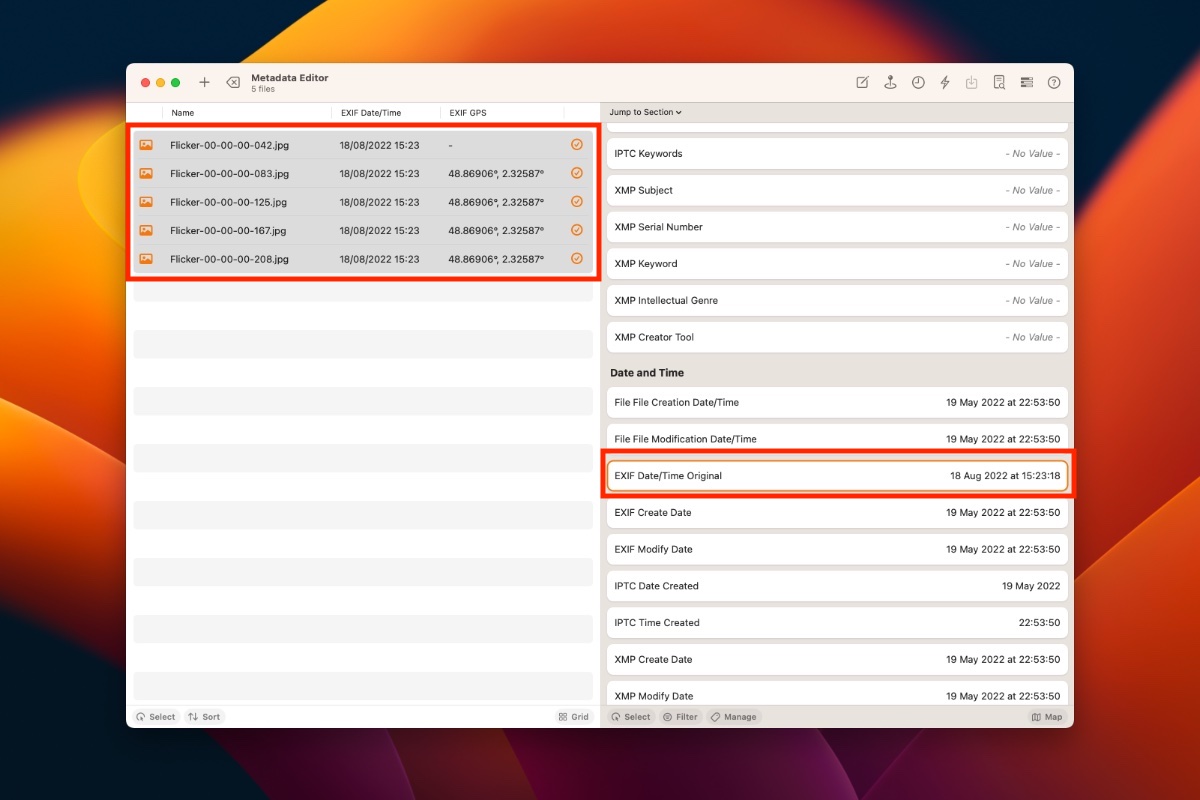
Task: Open the Manage tags button
Action: tap(734, 717)
